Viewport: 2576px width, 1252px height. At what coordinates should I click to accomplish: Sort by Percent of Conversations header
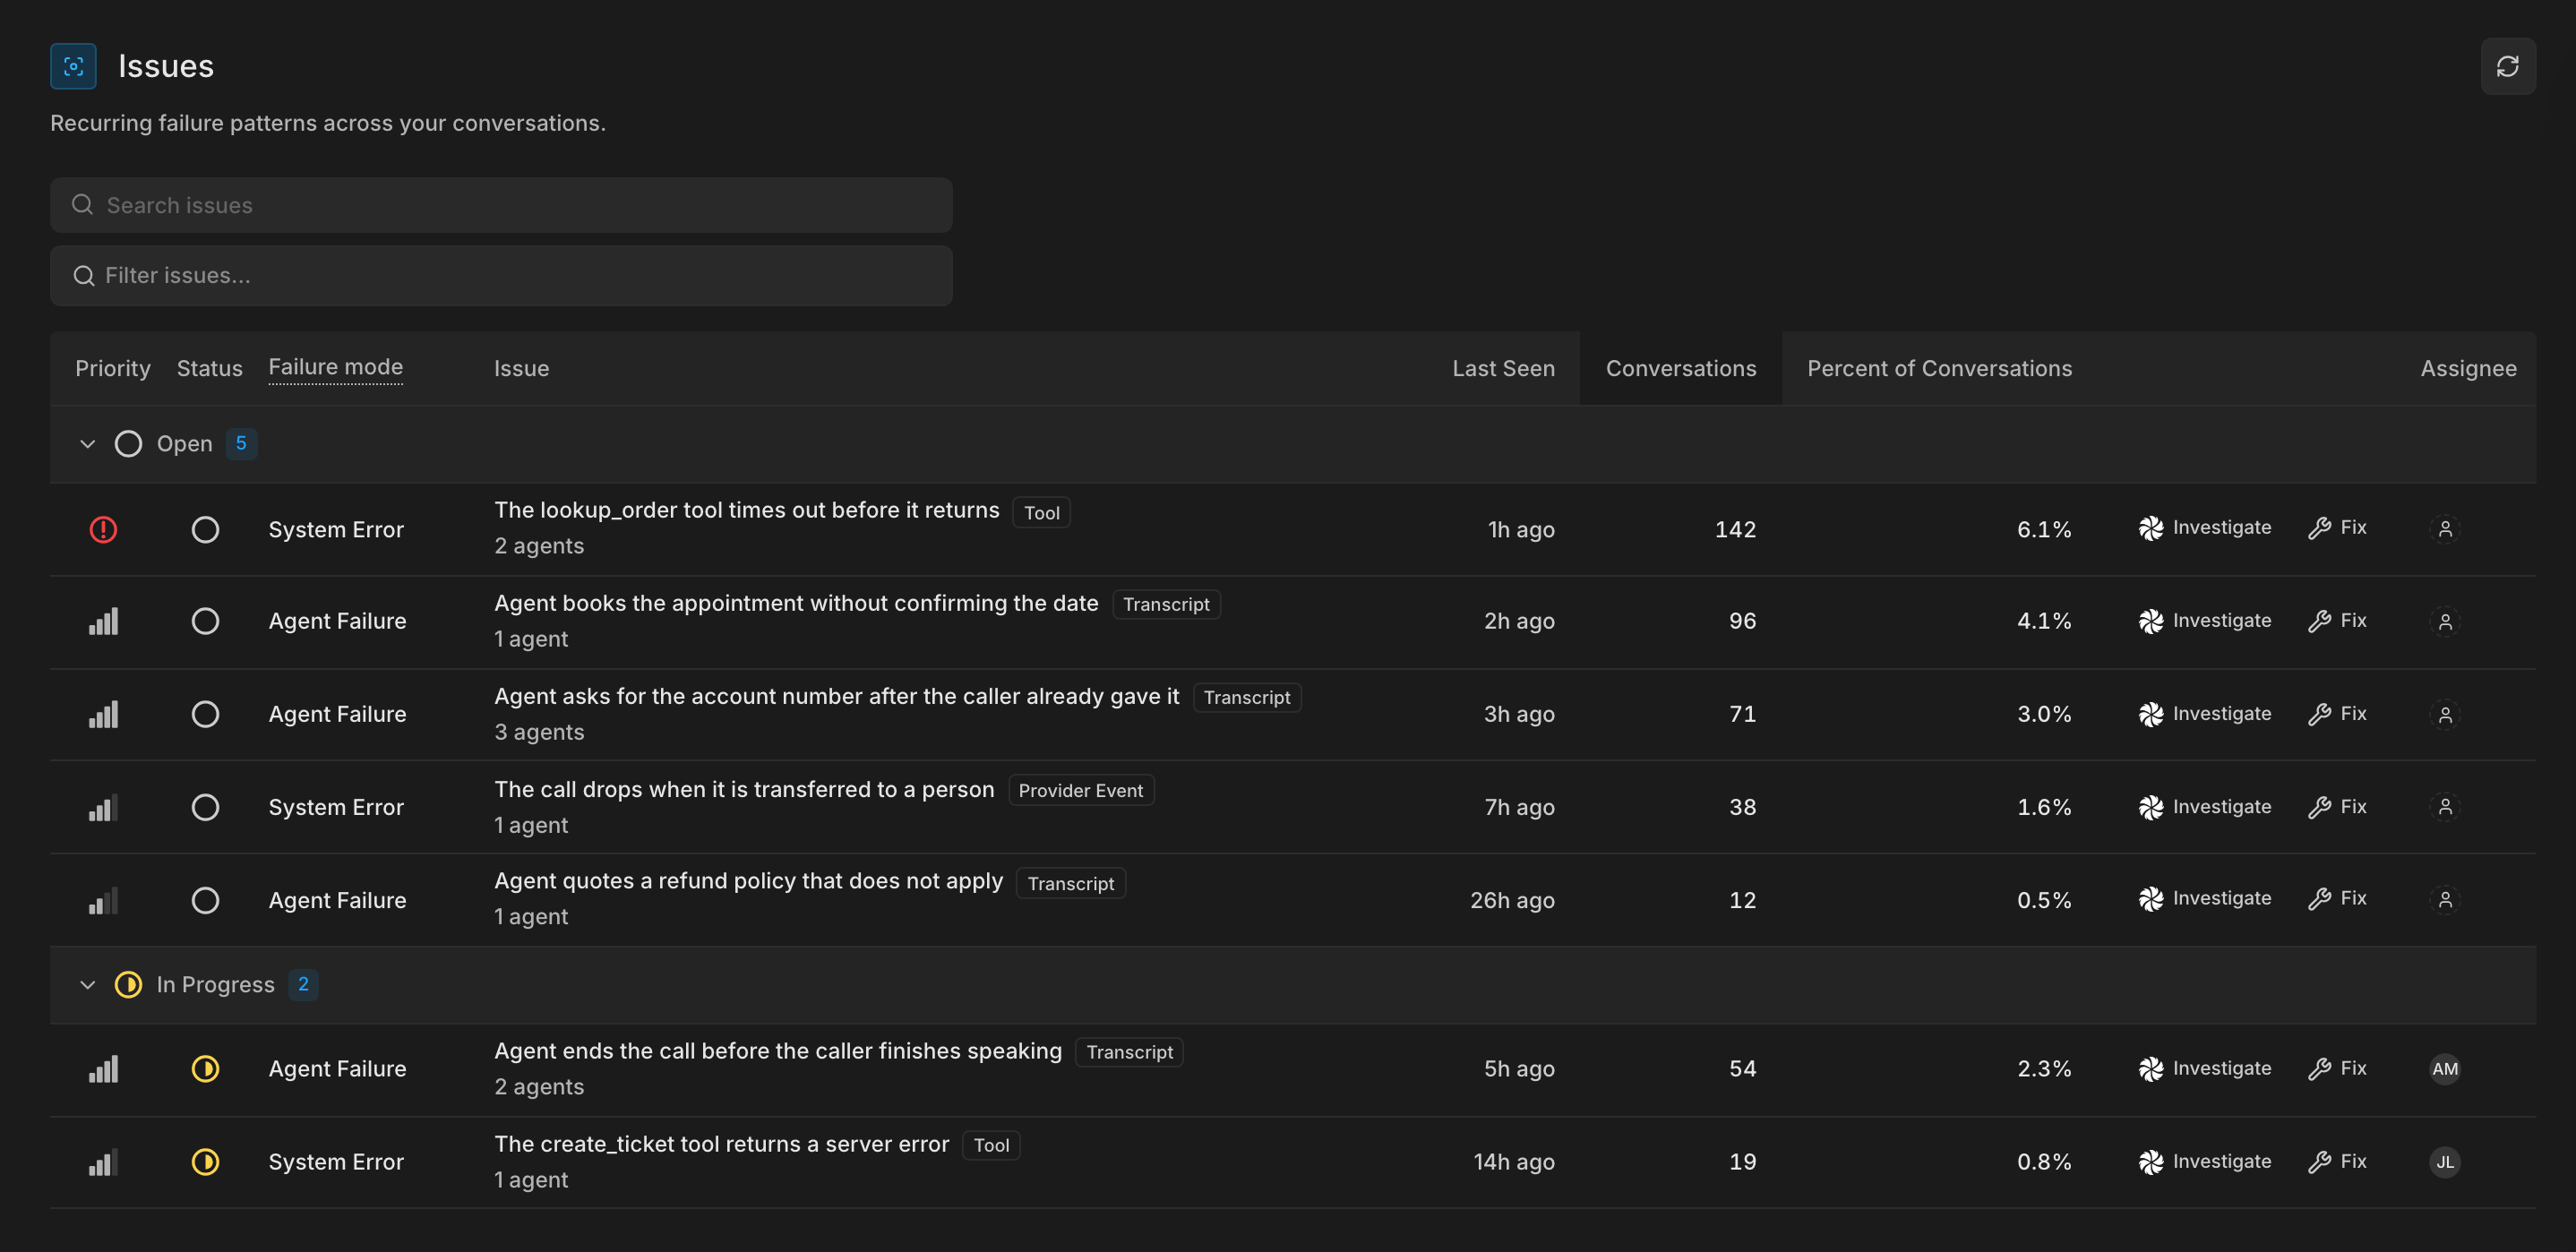point(1939,368)
